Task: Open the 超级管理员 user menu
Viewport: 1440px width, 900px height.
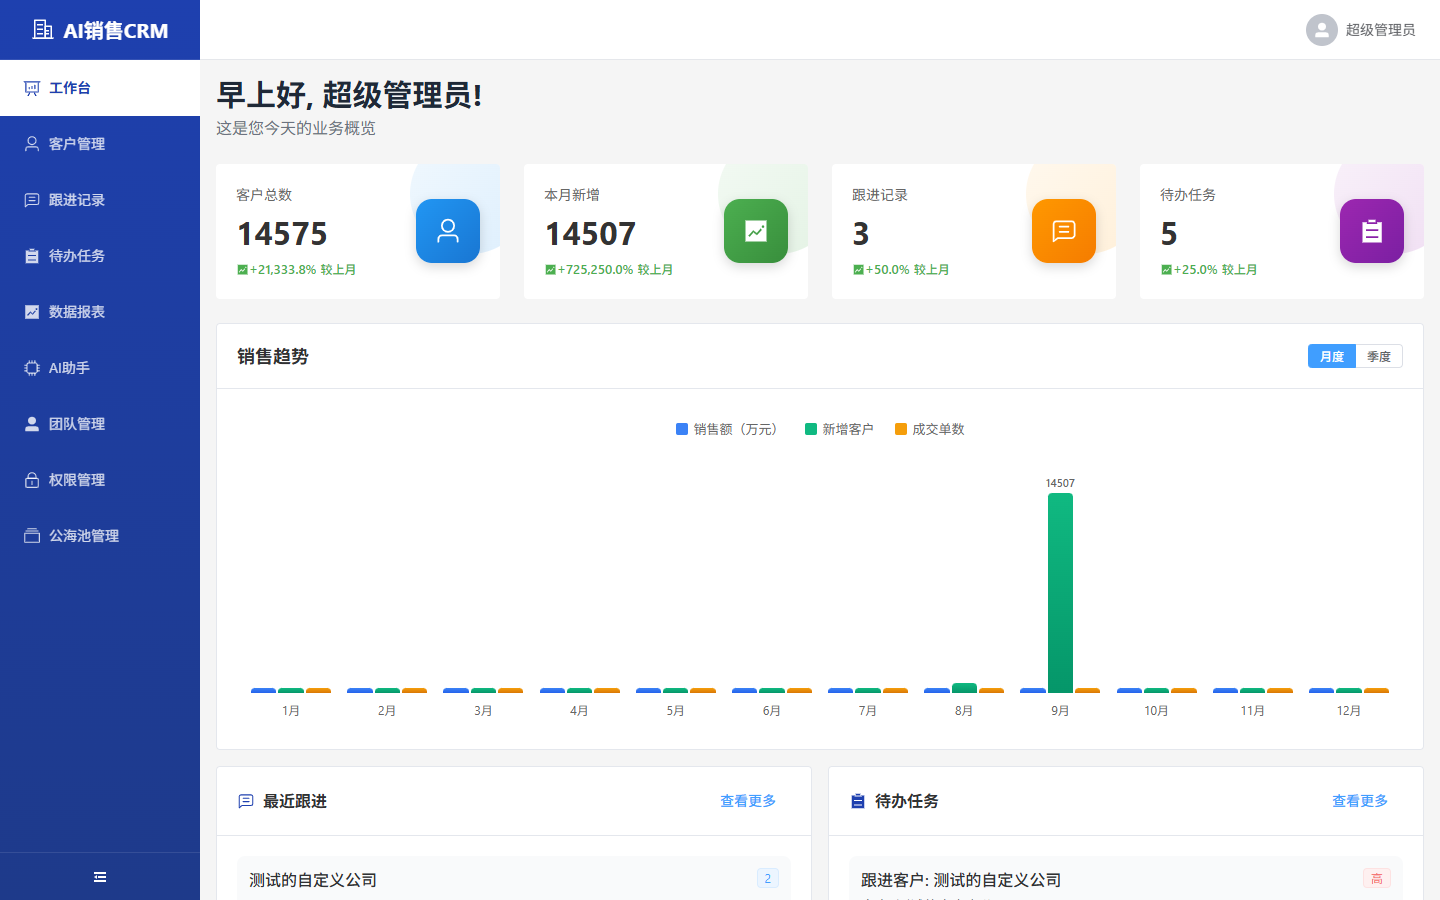Action: click(1361, 30)
